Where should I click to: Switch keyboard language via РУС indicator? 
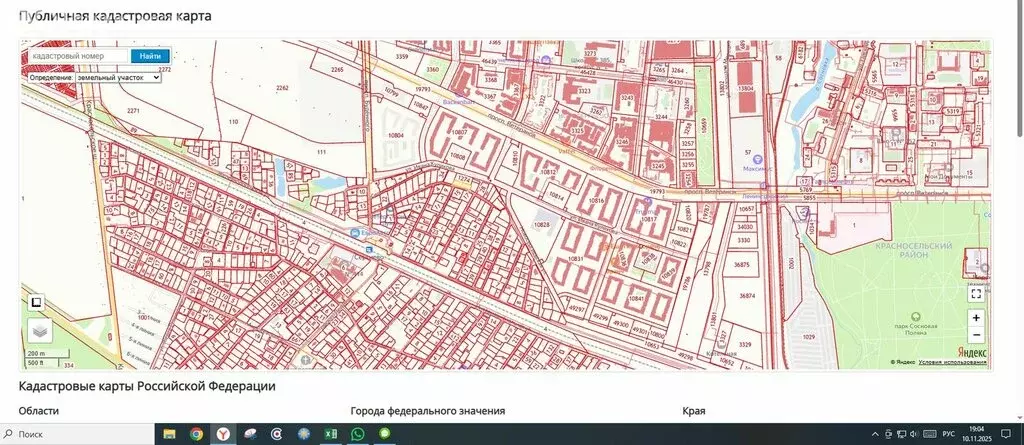coord(948,434)
